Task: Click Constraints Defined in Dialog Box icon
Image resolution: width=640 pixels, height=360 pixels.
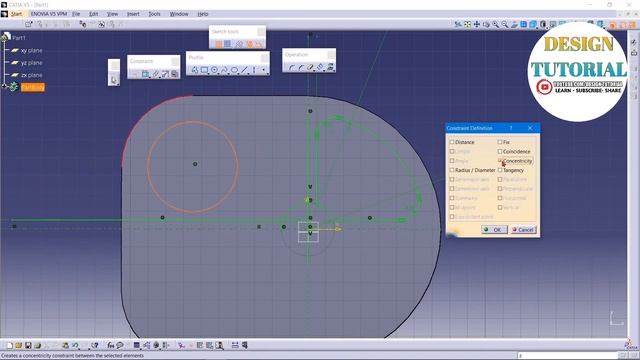Action: tap(135, 74)
